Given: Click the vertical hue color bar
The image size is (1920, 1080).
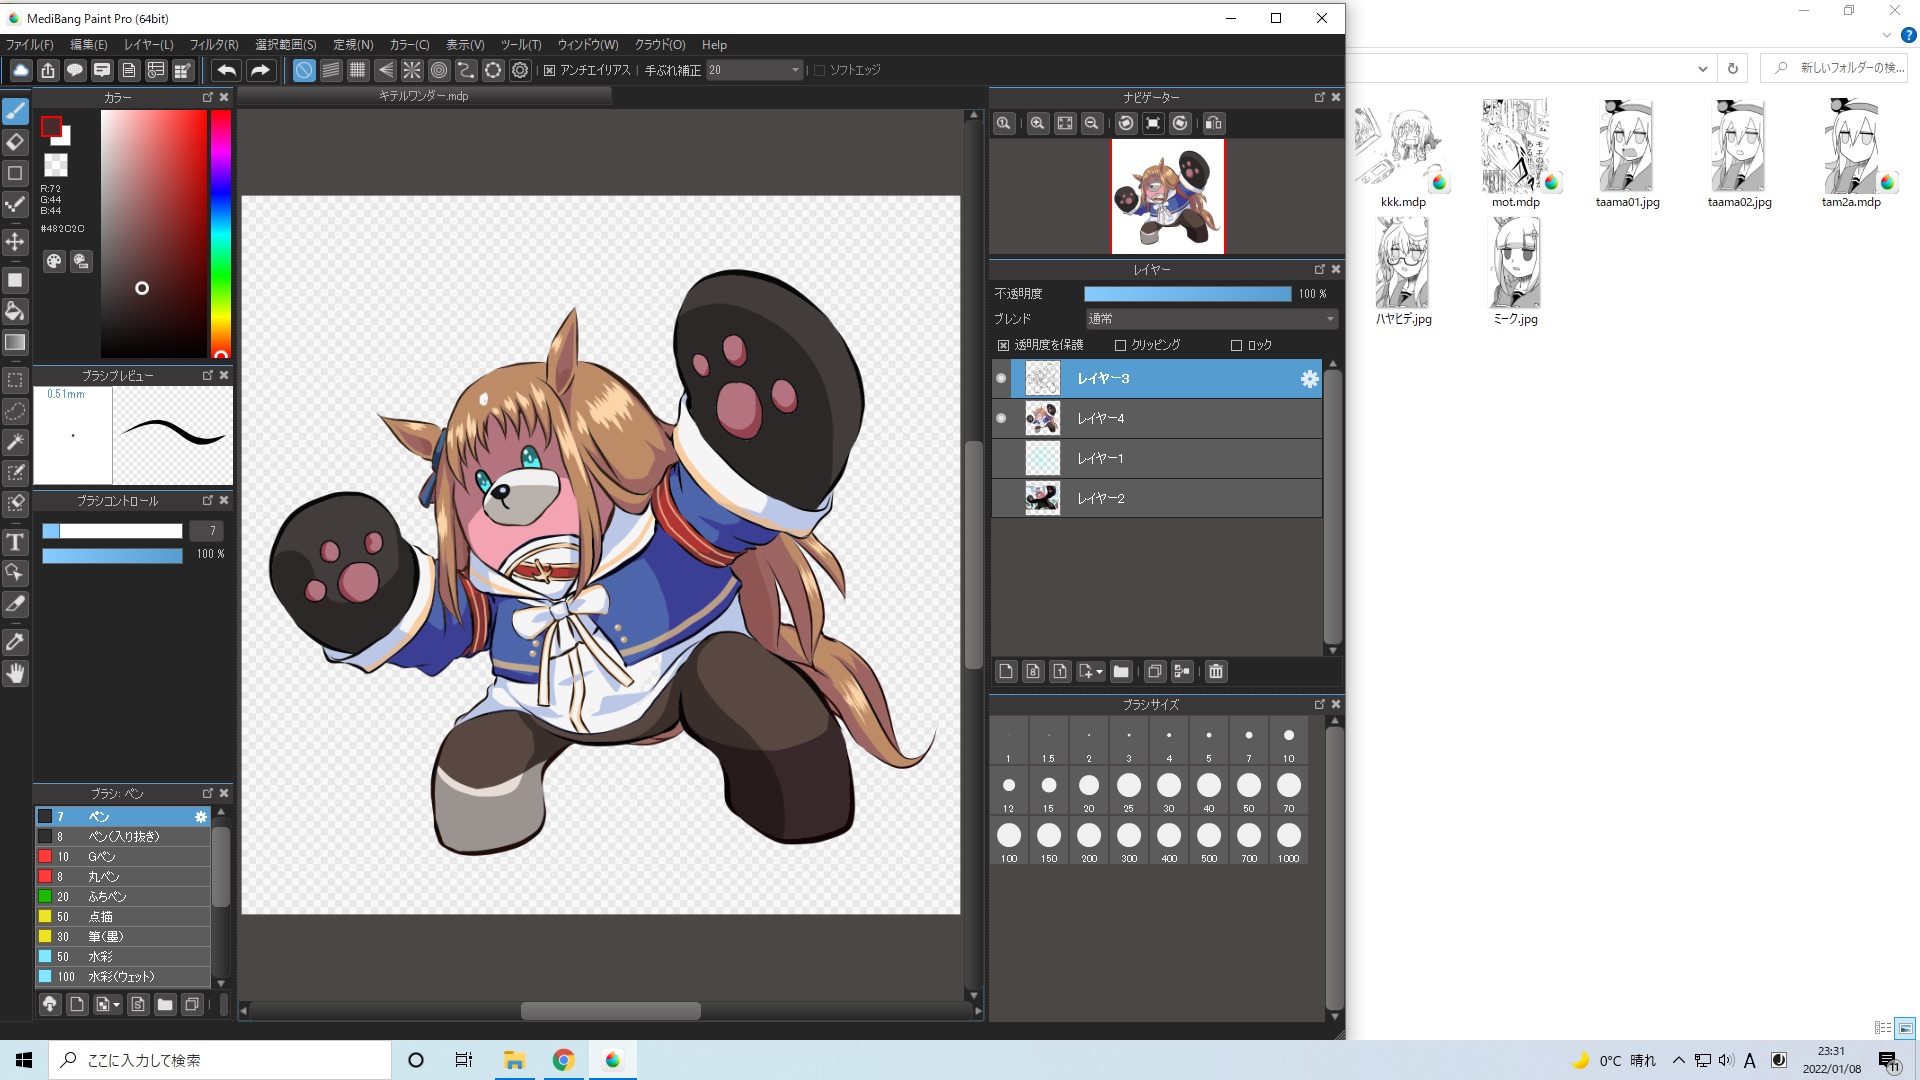Looking at the screenshot, I should click(220, 234).
